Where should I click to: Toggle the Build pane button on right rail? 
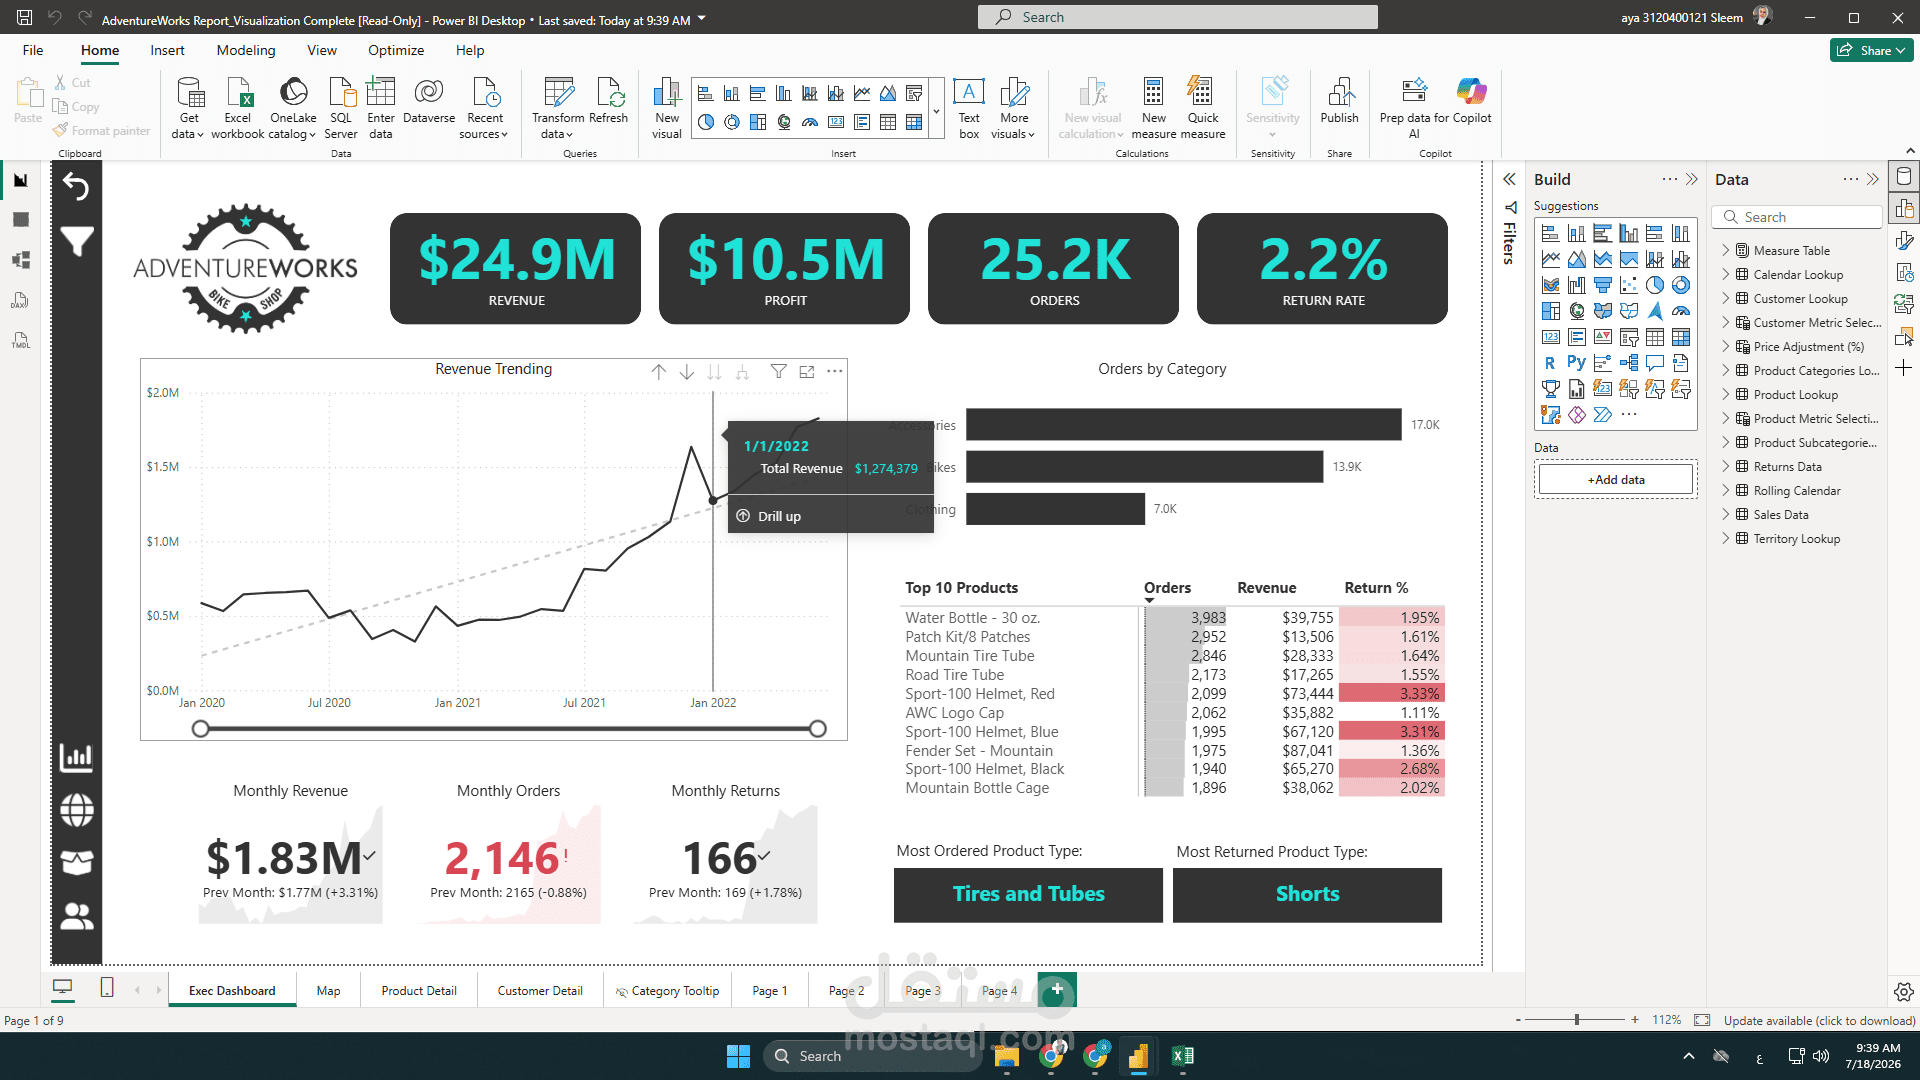pos(1904,209)
